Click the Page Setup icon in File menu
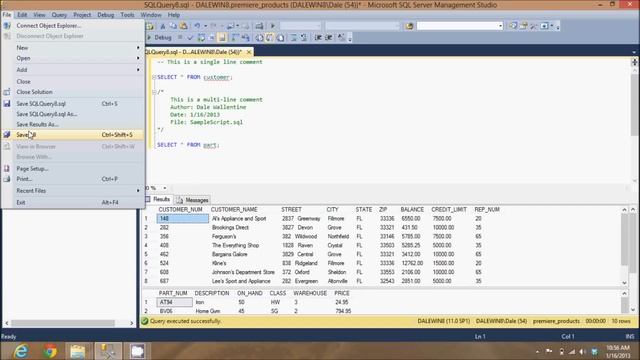The height and width of the screenshot is (360, 640). coord(7,168)
